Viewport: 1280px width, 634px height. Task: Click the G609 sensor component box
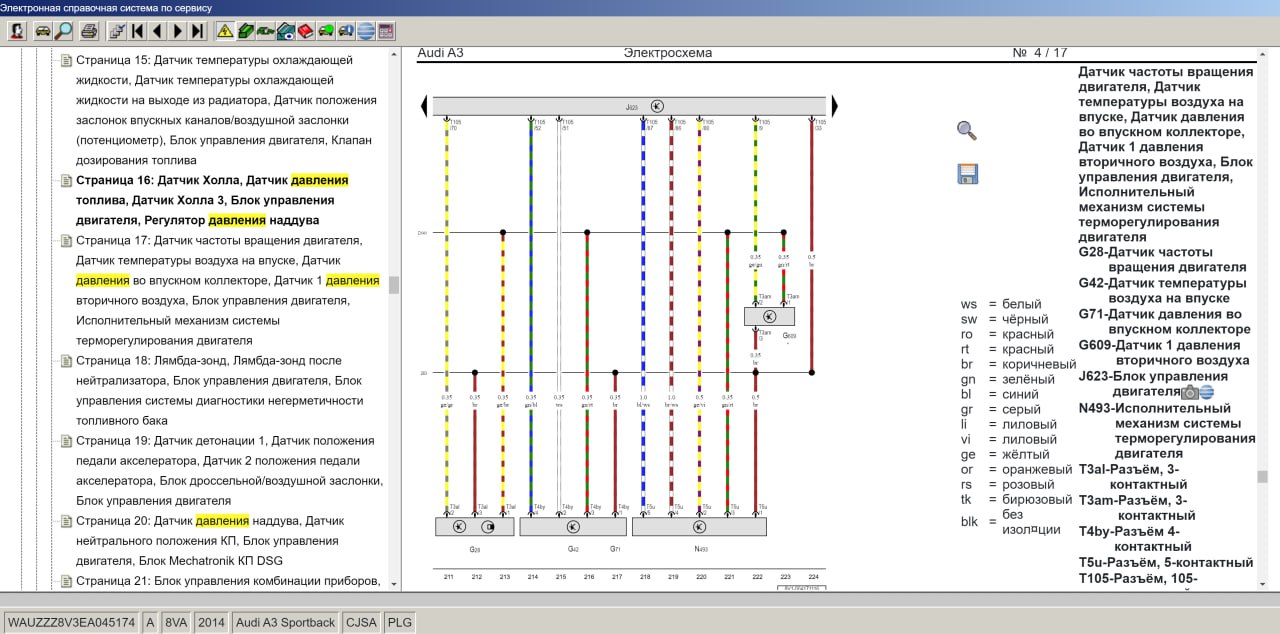tap(770, 316)
